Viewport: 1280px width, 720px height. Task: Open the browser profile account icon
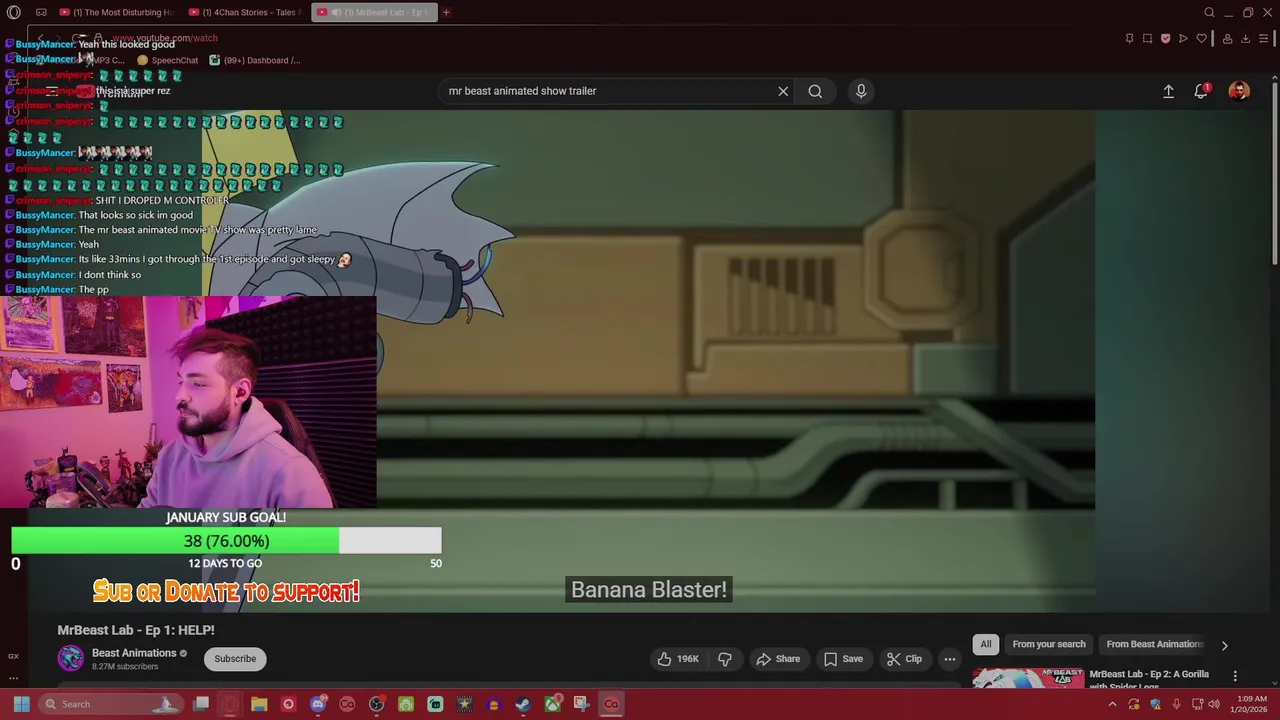[1227, 38]
